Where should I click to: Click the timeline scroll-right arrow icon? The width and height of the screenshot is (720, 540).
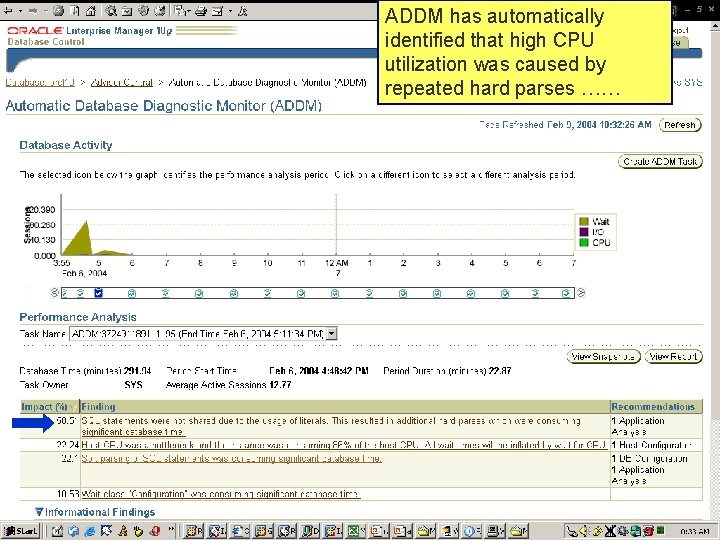[x=581, y=292]
